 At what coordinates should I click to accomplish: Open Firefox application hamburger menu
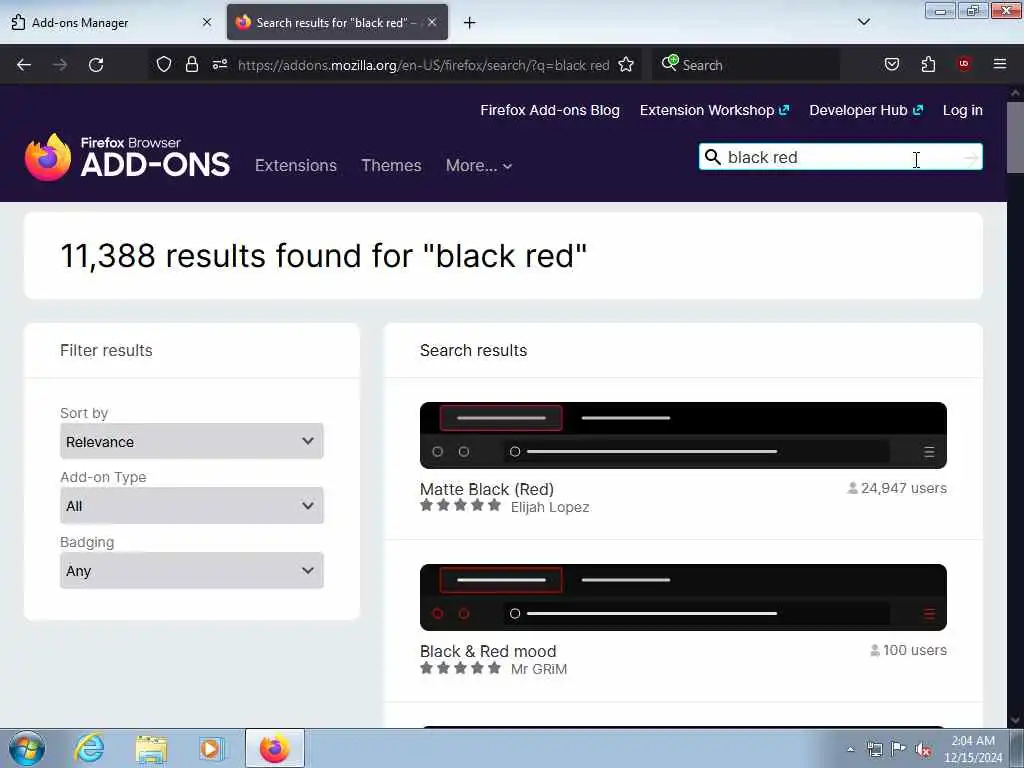click(x=999, y=64)
